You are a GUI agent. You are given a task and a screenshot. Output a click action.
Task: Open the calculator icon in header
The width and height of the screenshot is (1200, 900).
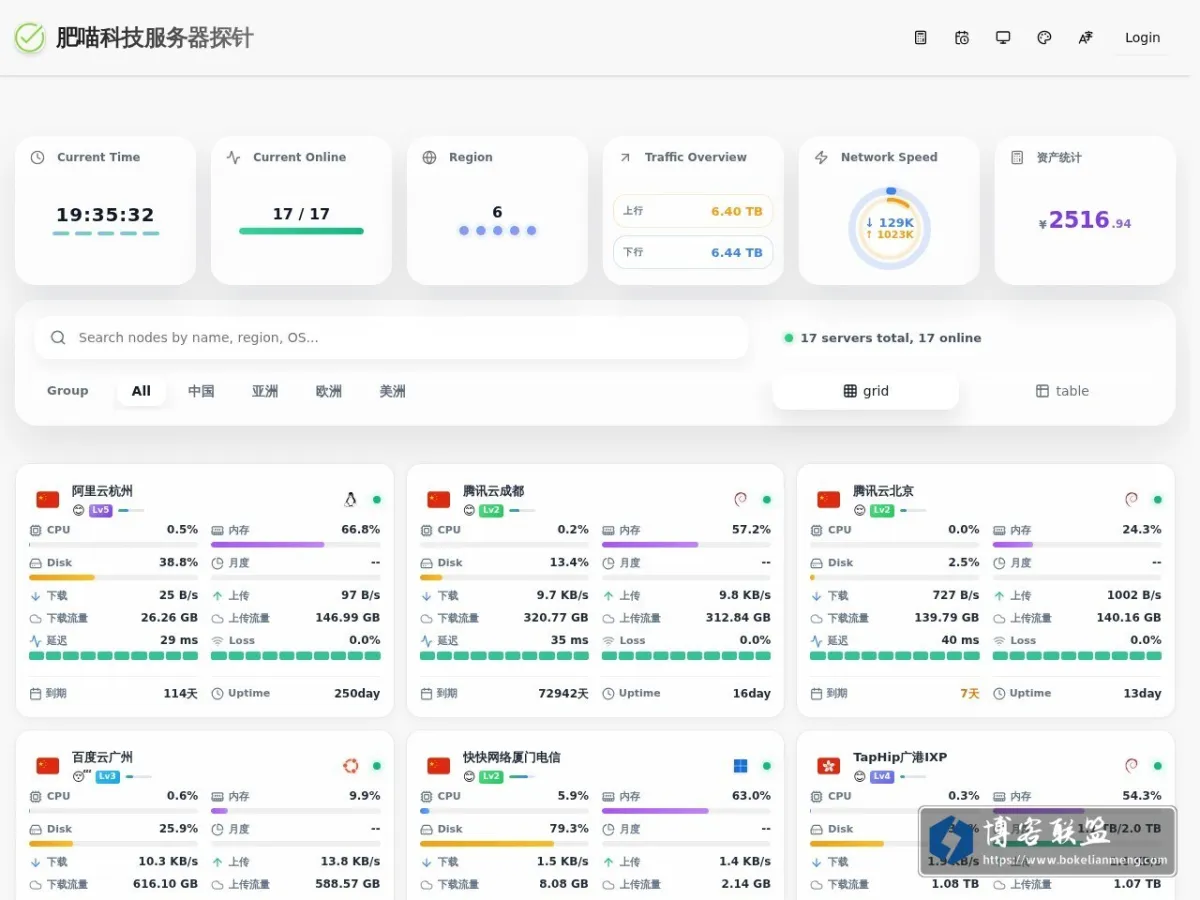[x=921, y=38]
